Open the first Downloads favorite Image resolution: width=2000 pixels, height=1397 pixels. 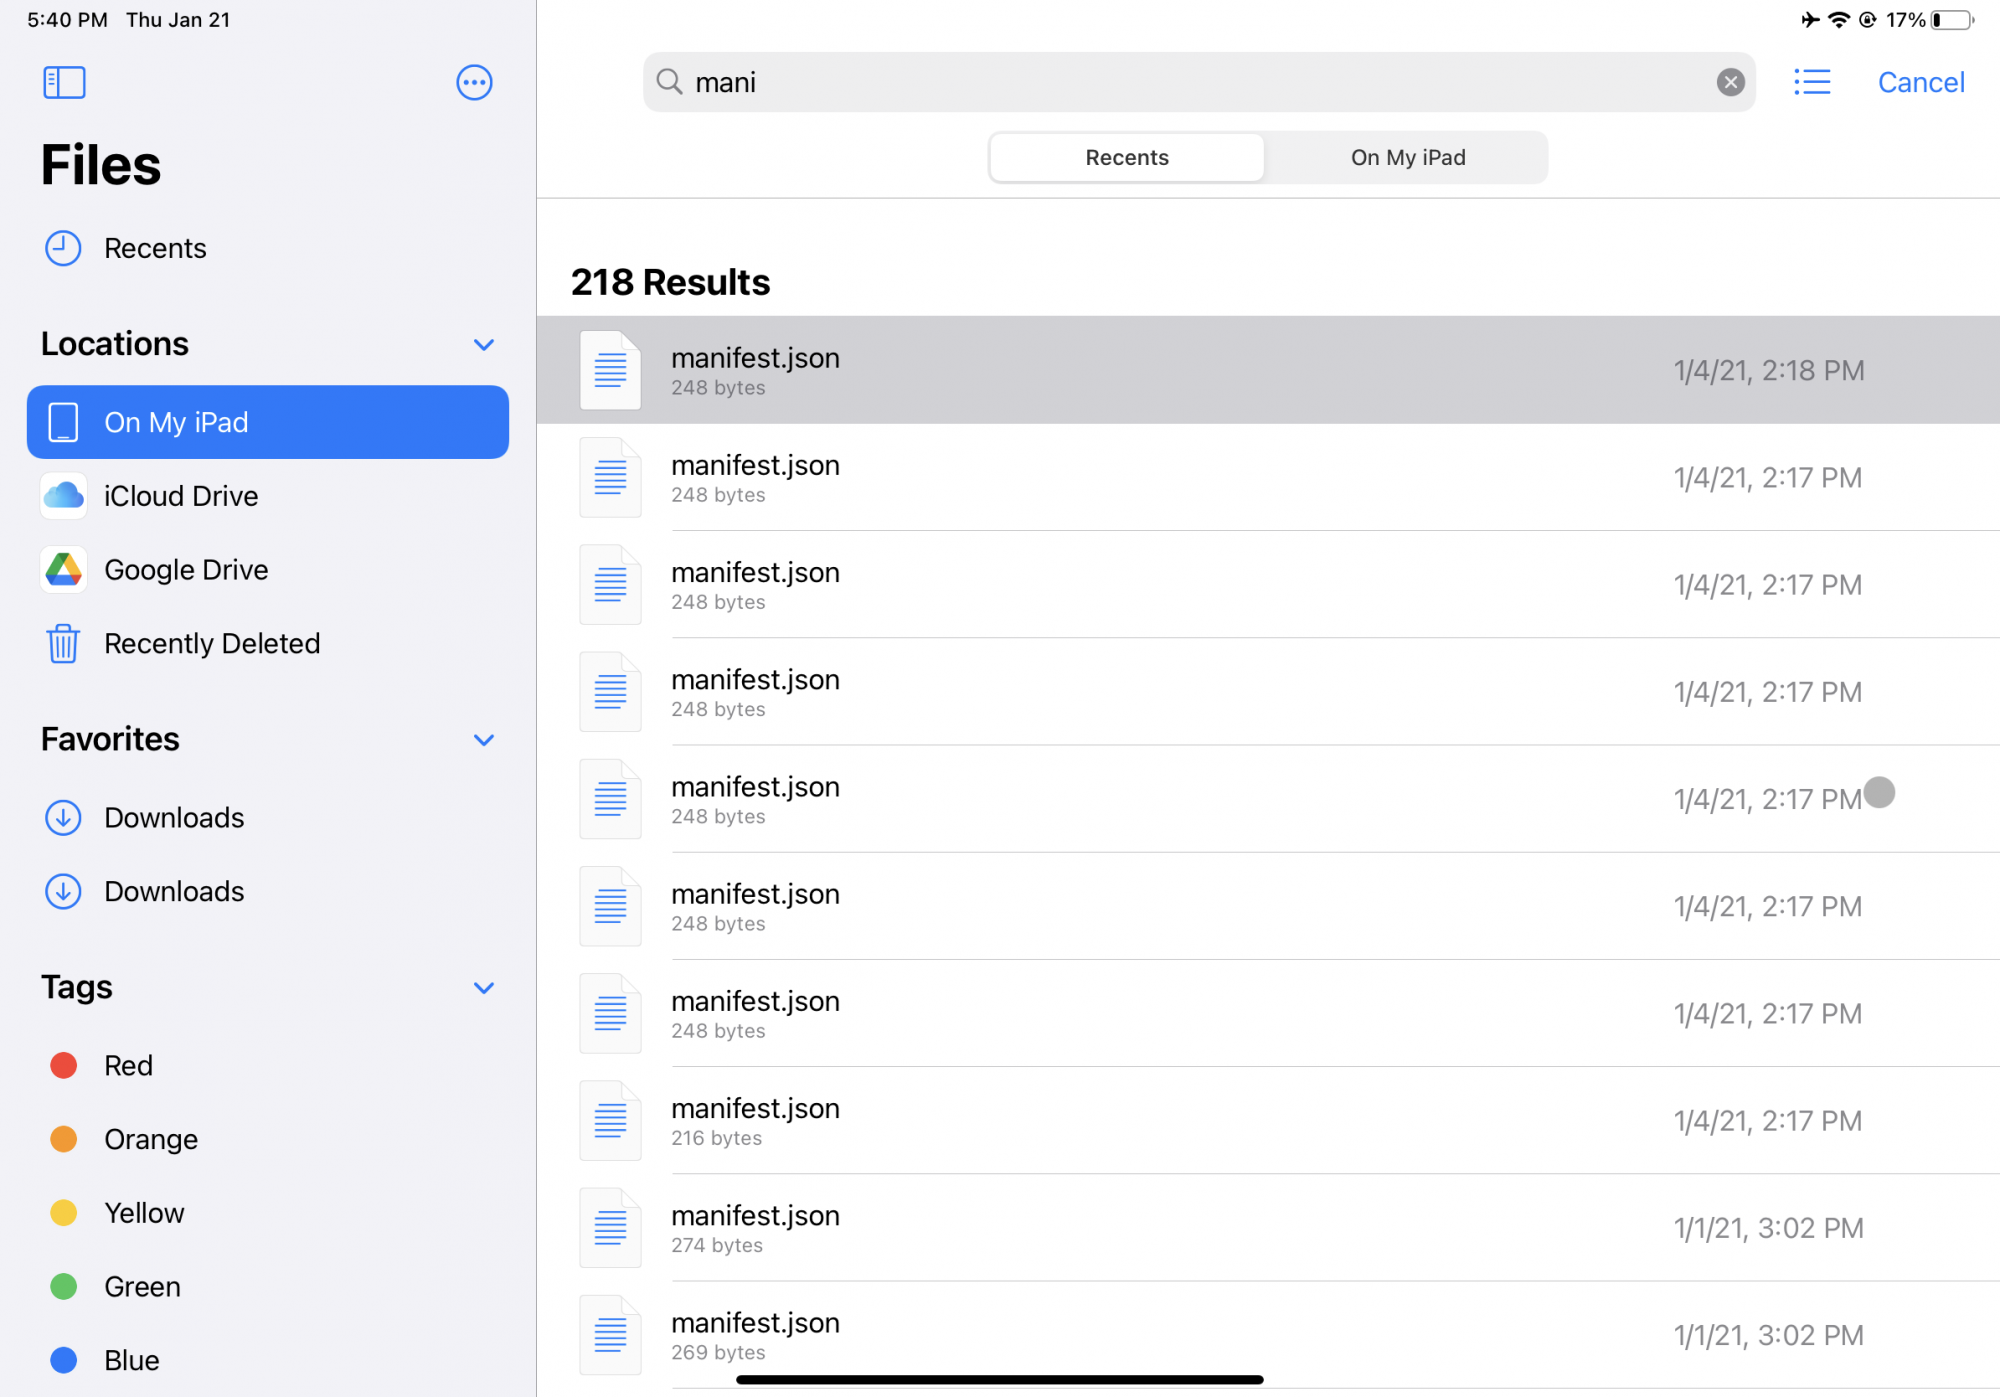click(x=174, y=818)
